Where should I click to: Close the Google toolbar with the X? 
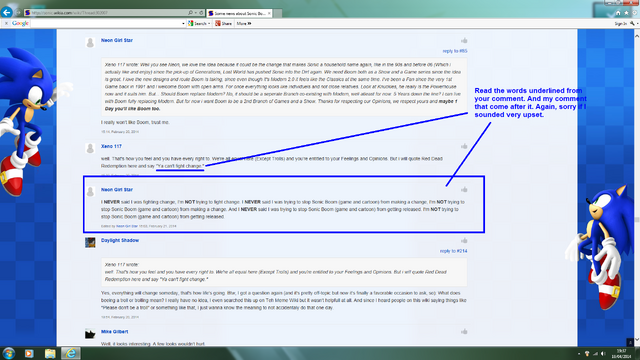6,24
